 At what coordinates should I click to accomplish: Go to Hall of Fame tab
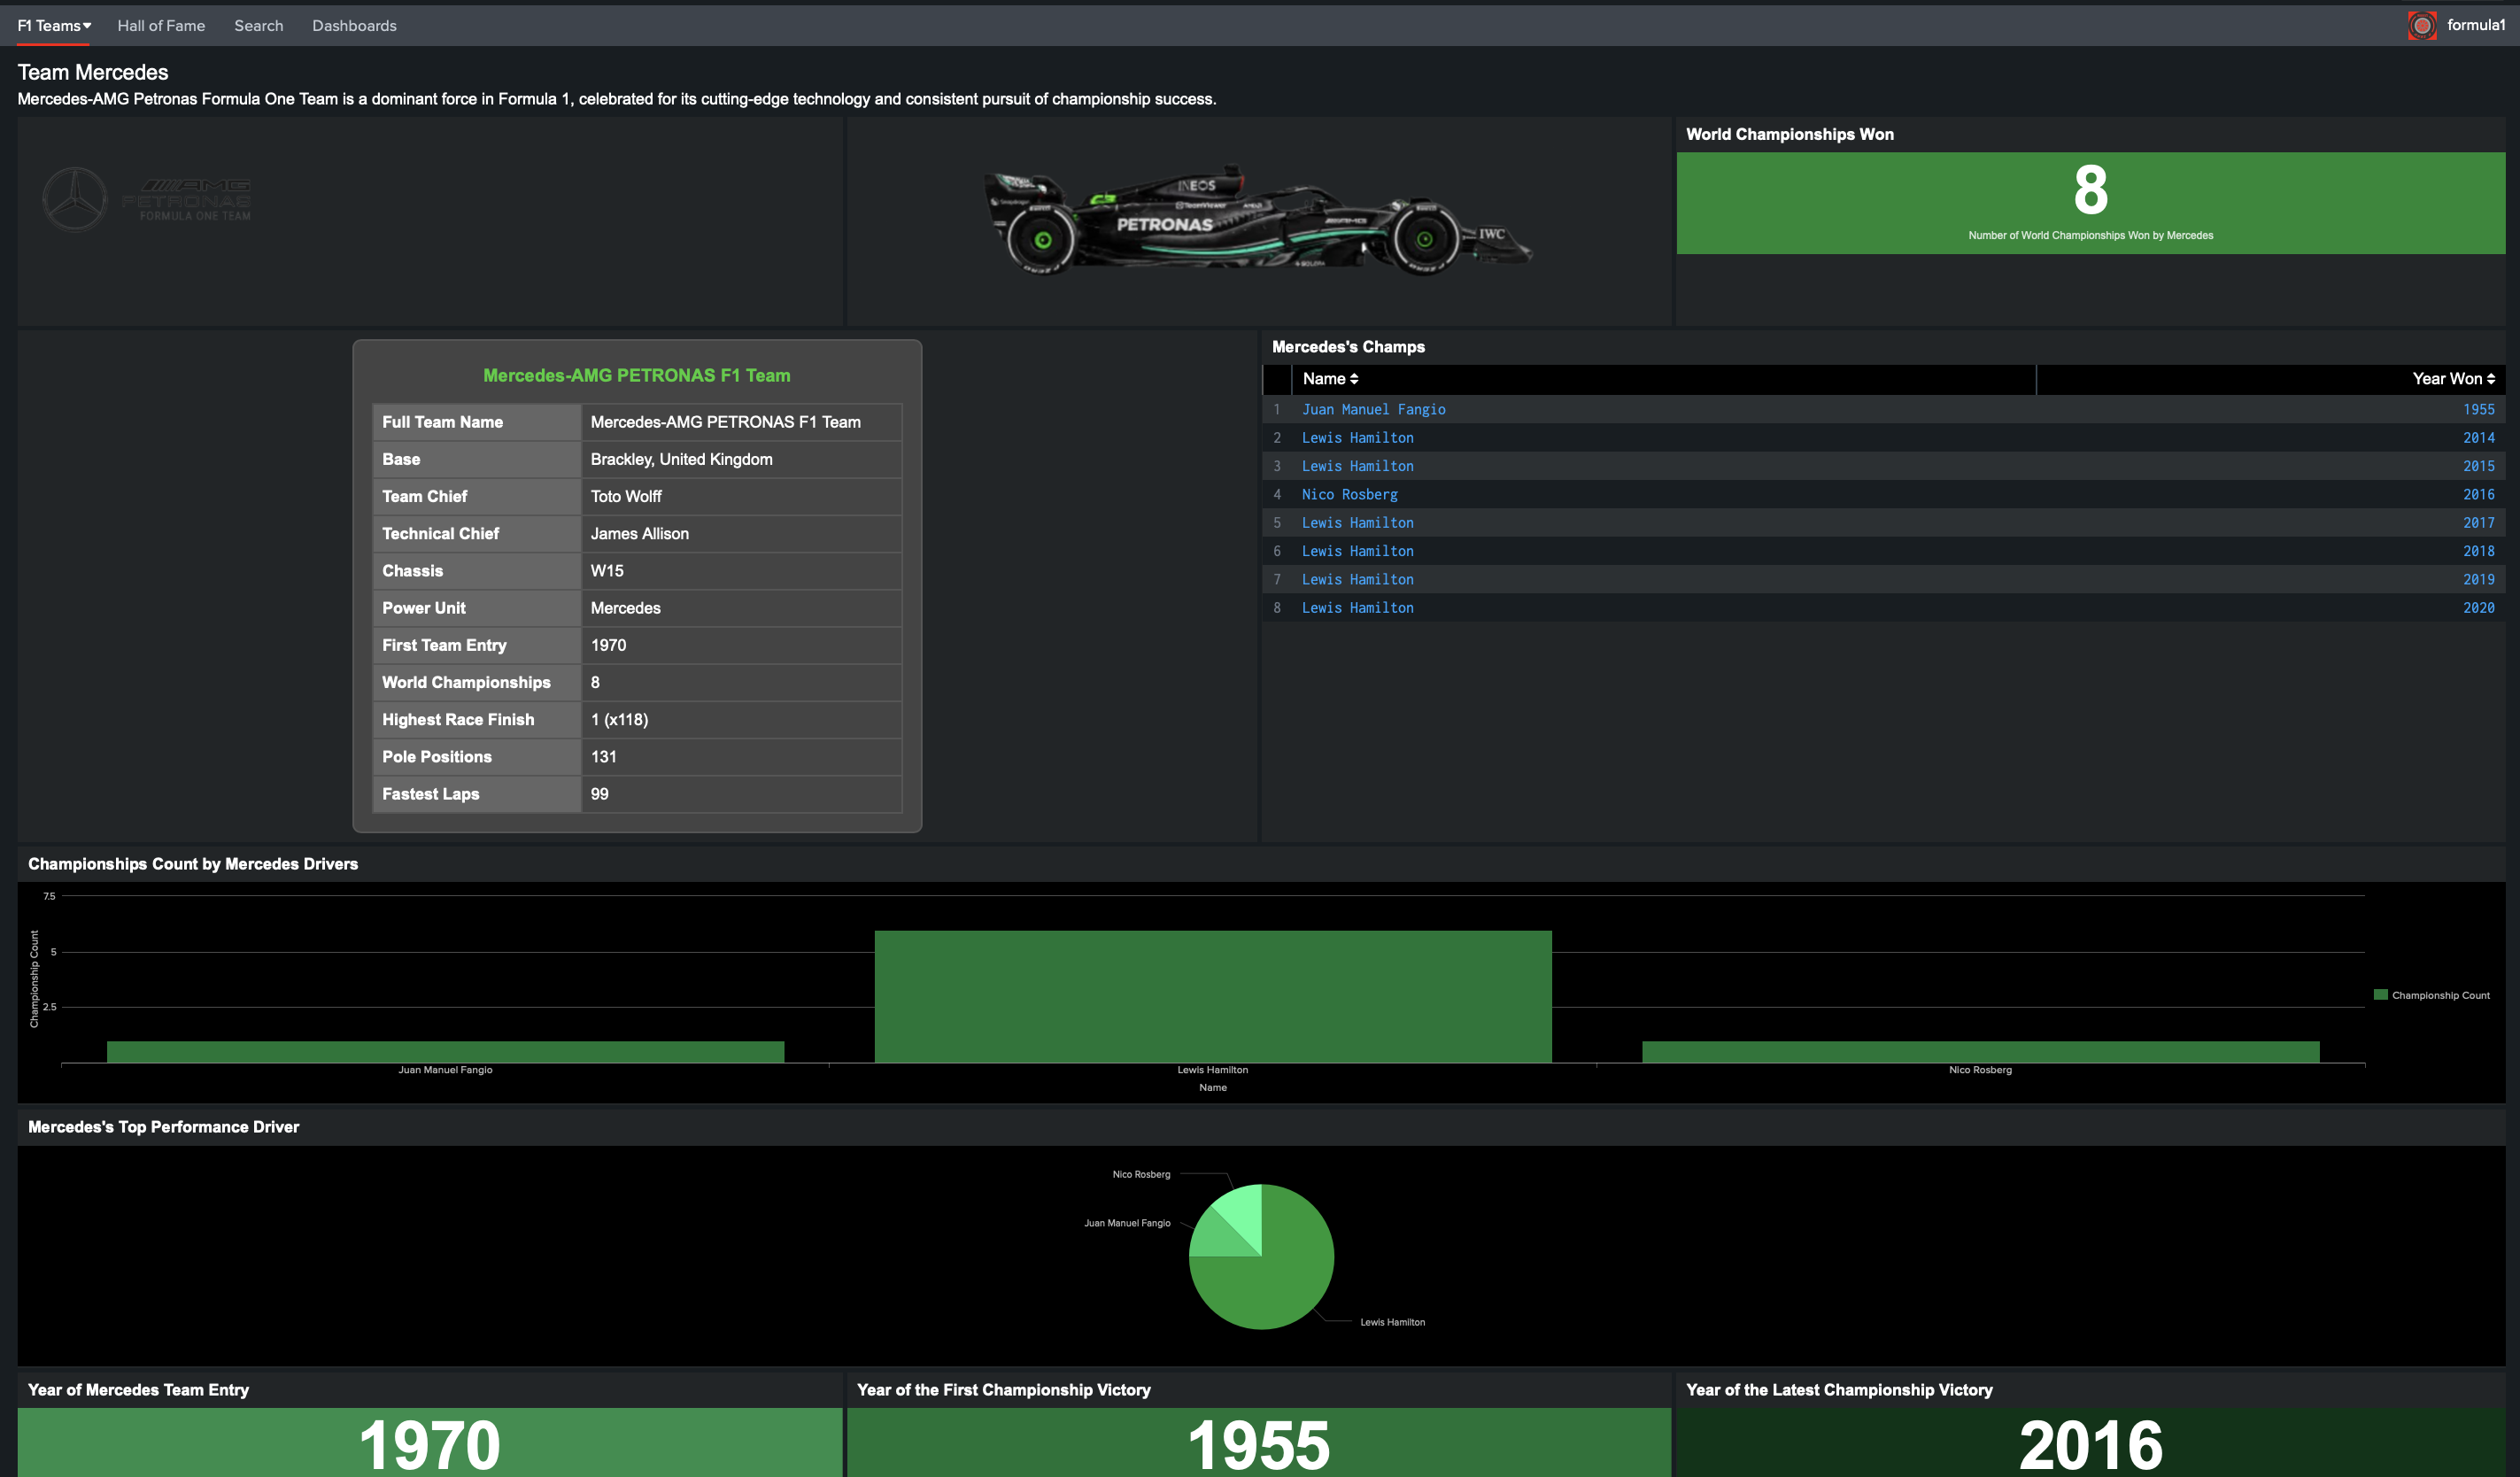click(161, 26)
